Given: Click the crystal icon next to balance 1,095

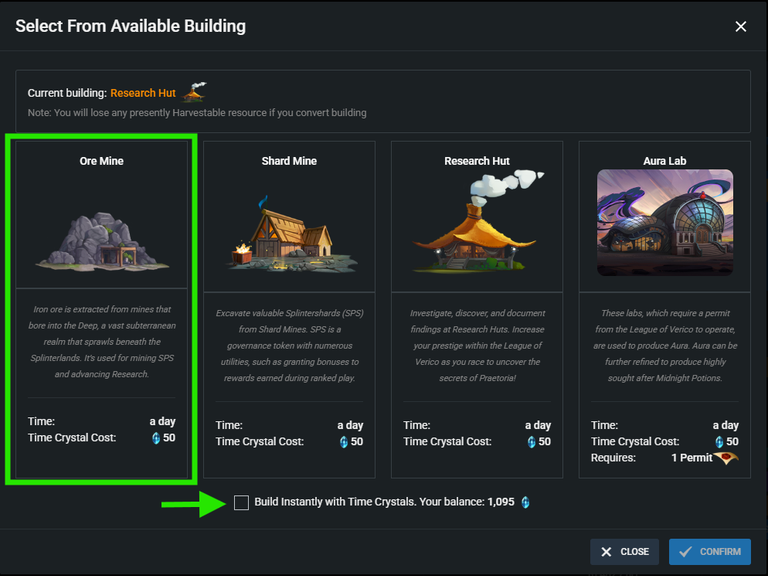Looking at the screenshot, I should click(525, 503).
